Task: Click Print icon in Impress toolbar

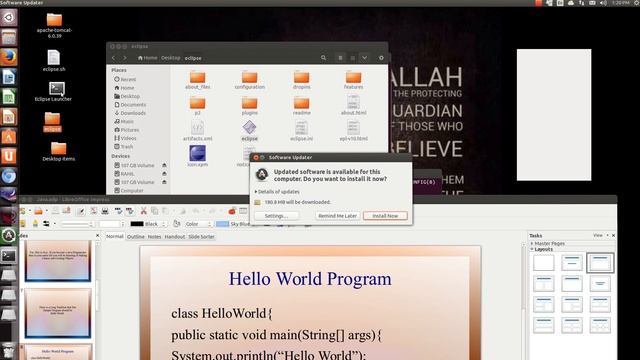Action: coord(105,211)
